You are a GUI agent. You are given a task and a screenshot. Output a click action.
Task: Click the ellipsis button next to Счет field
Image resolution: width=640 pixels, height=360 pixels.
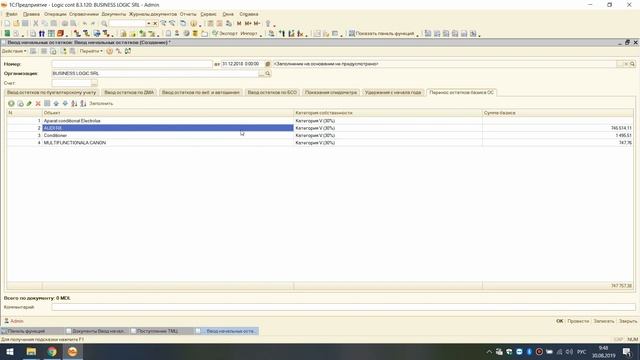point(94,83)
